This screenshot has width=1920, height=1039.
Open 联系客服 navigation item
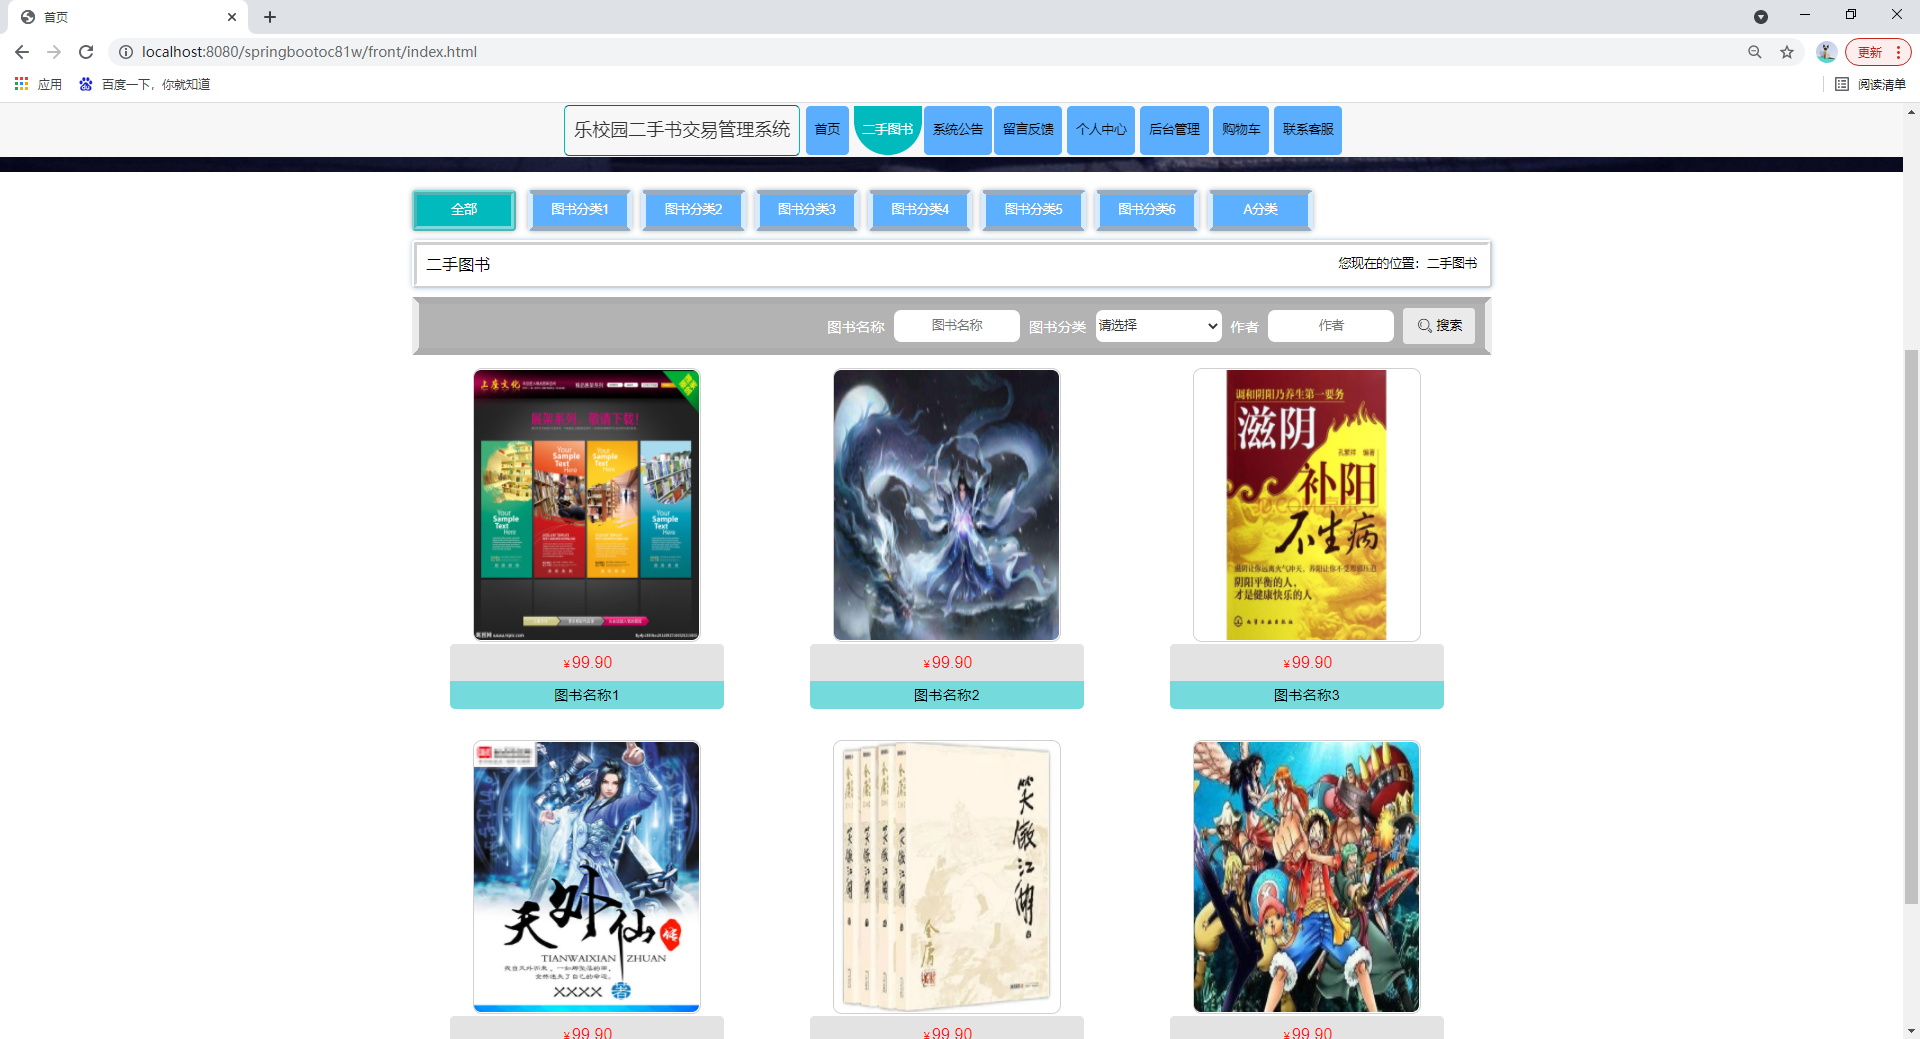[x=1308, y=130]
